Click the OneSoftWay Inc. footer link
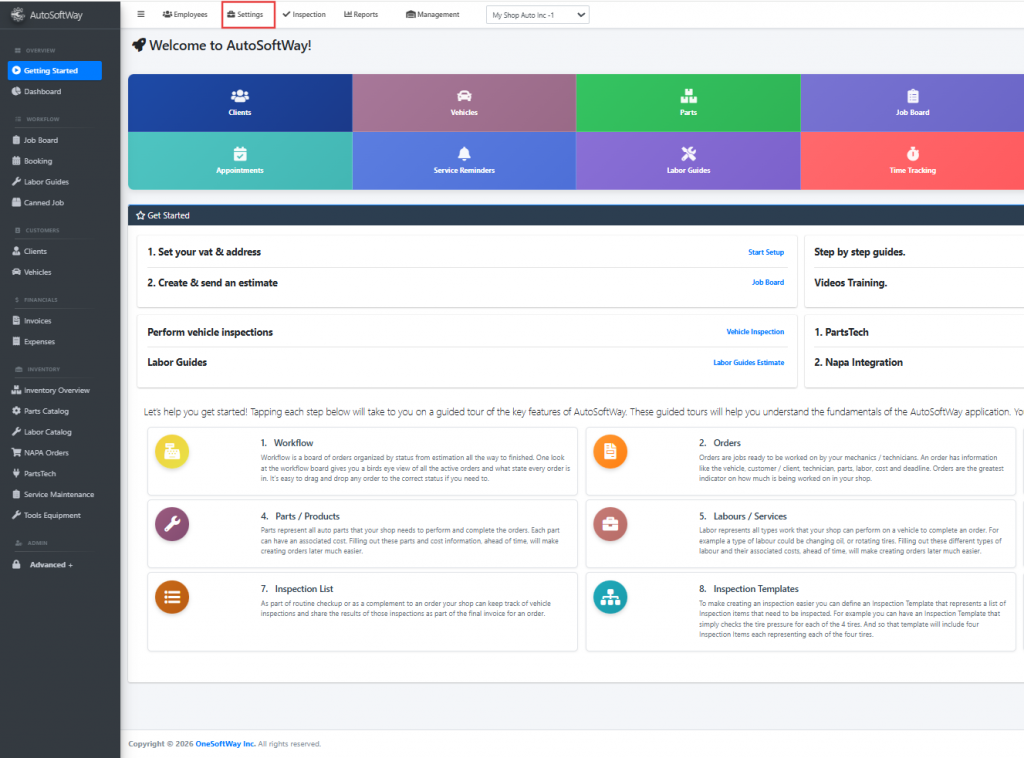The image size is (1024, 758). point(225,744)
